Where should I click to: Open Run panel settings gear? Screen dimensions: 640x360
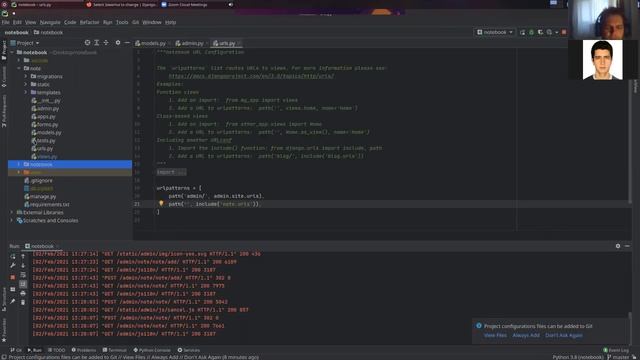[618, 246]
